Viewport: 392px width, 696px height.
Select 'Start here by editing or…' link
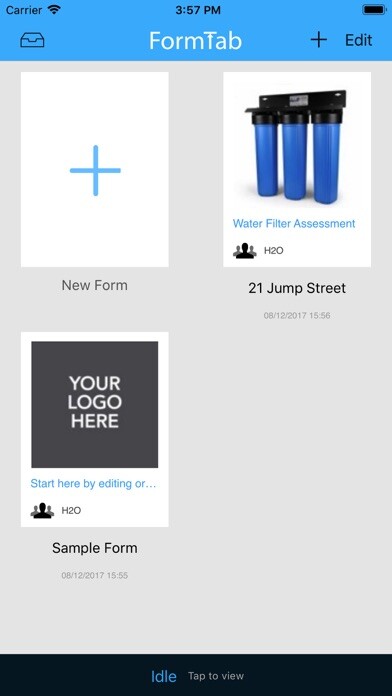pyautogui.click(x=93, y=483)
